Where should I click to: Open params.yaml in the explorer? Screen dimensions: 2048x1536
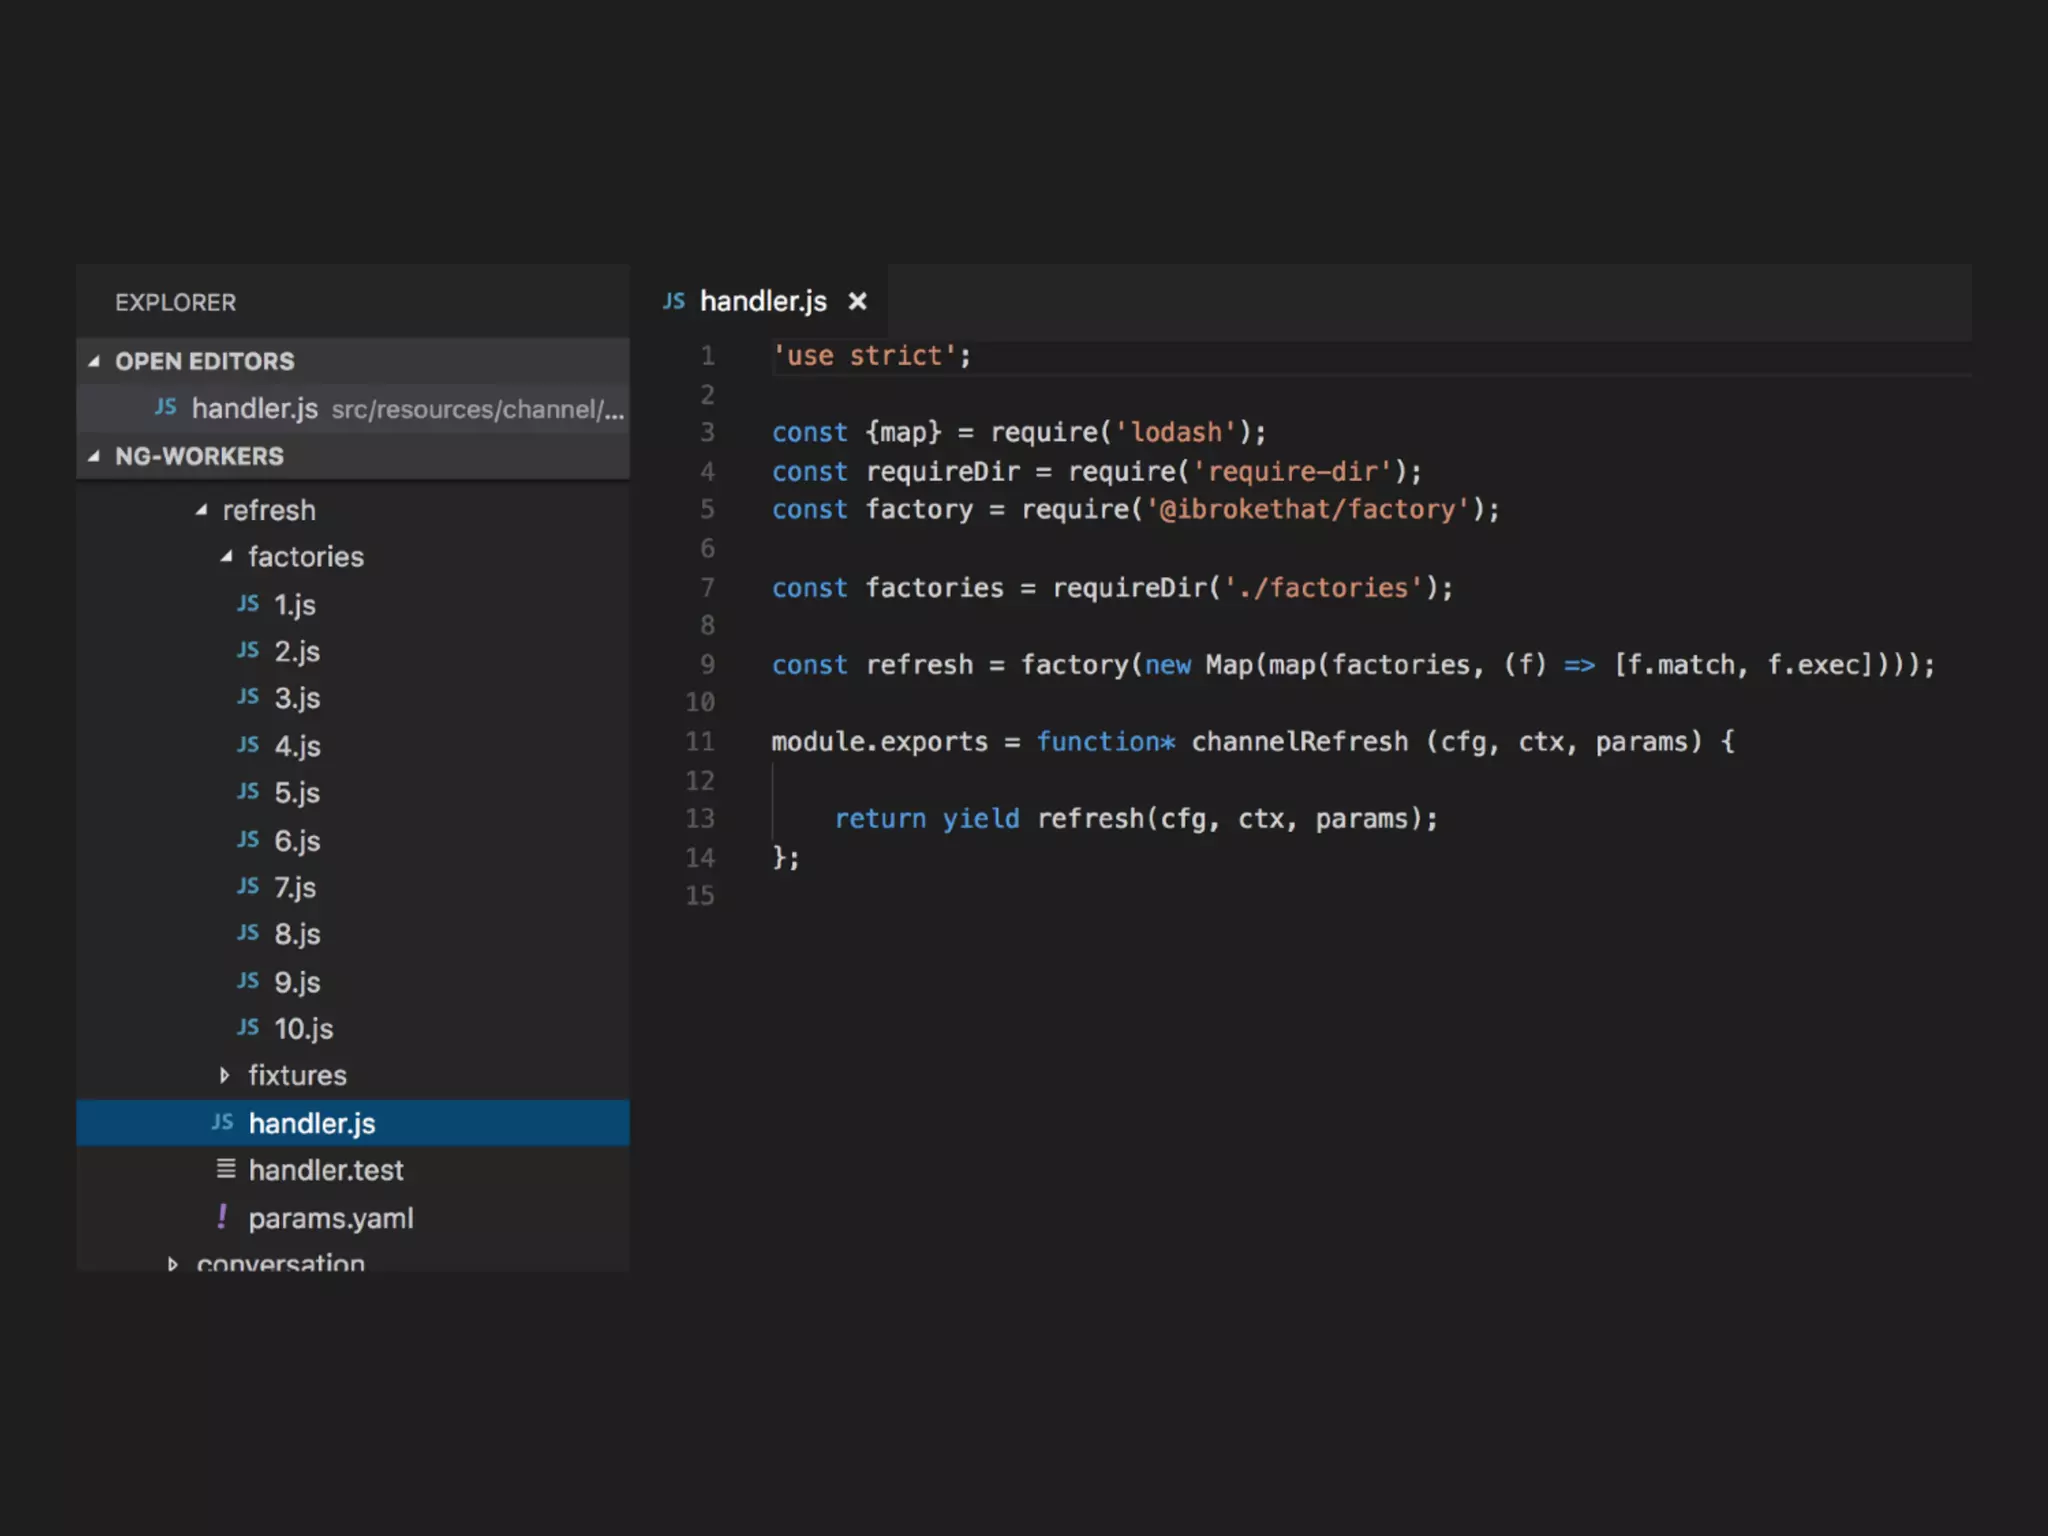[330, 1218]
